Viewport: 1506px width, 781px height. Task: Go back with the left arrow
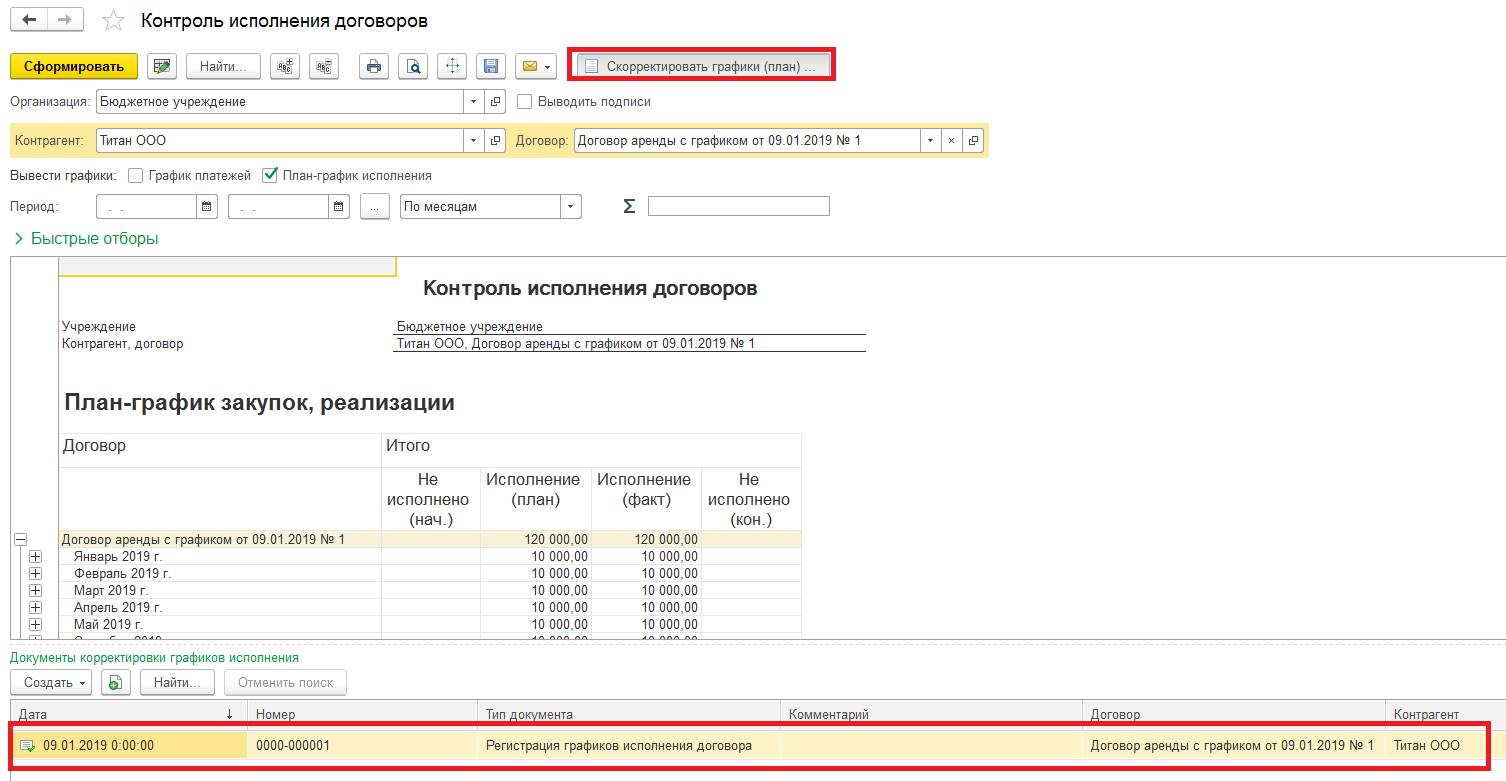[28, 20]
